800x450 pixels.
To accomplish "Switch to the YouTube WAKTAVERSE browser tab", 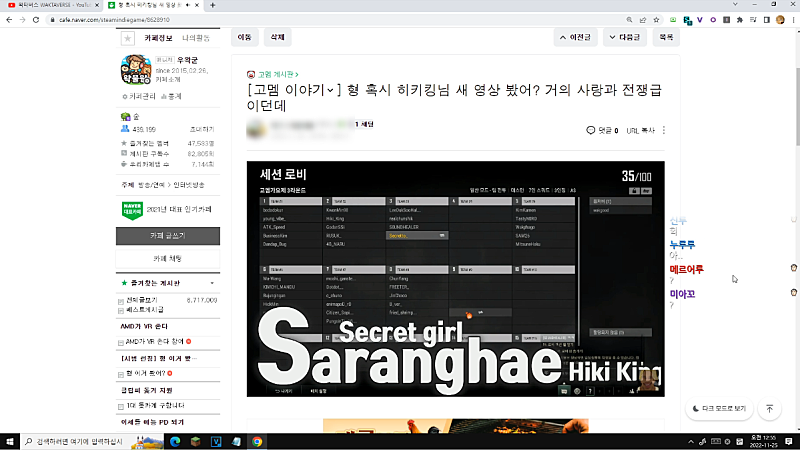I will 50,6.
